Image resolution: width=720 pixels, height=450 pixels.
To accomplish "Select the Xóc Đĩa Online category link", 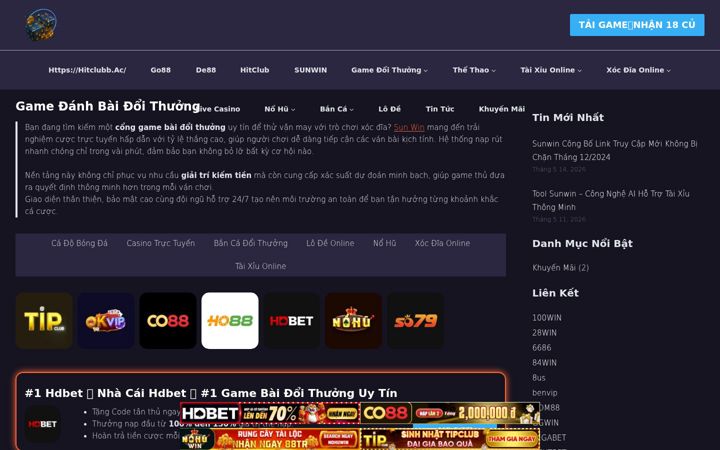I will (x=442, y=243).
